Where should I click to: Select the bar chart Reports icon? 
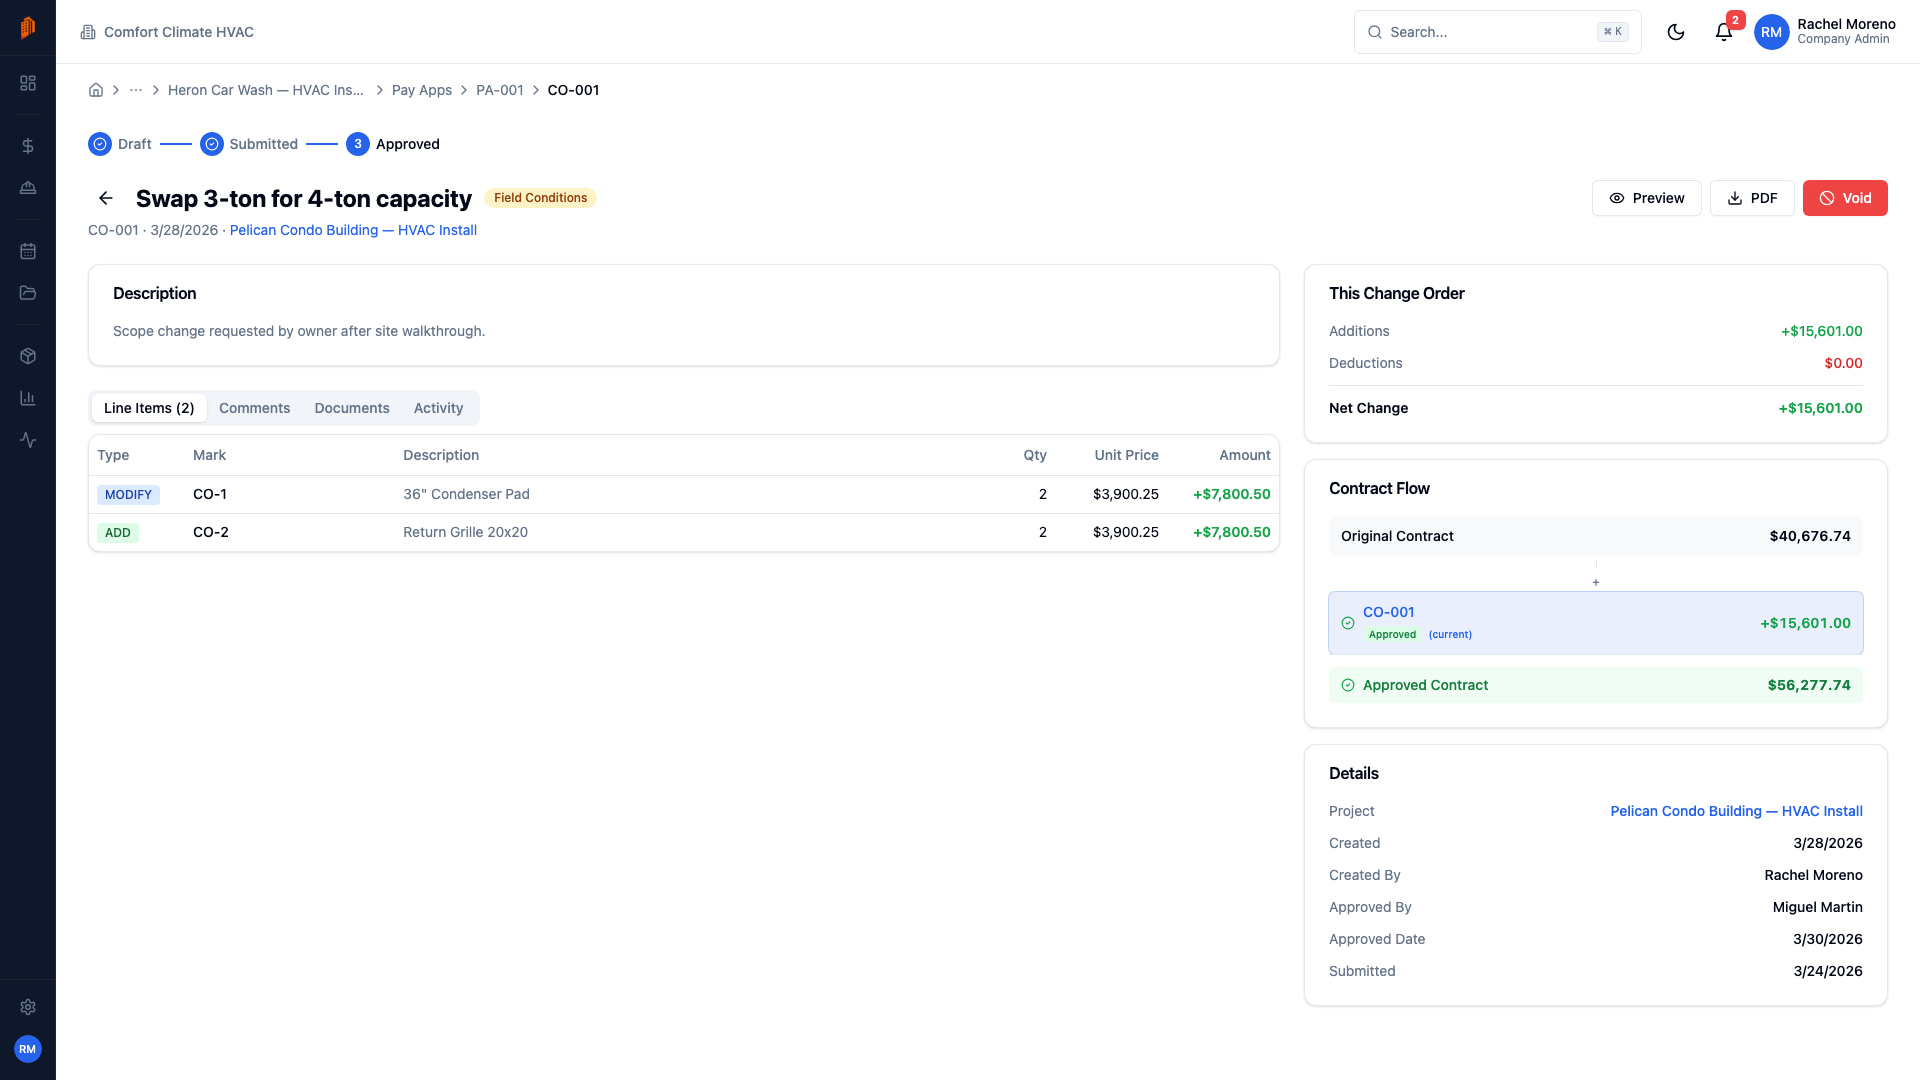28,397
